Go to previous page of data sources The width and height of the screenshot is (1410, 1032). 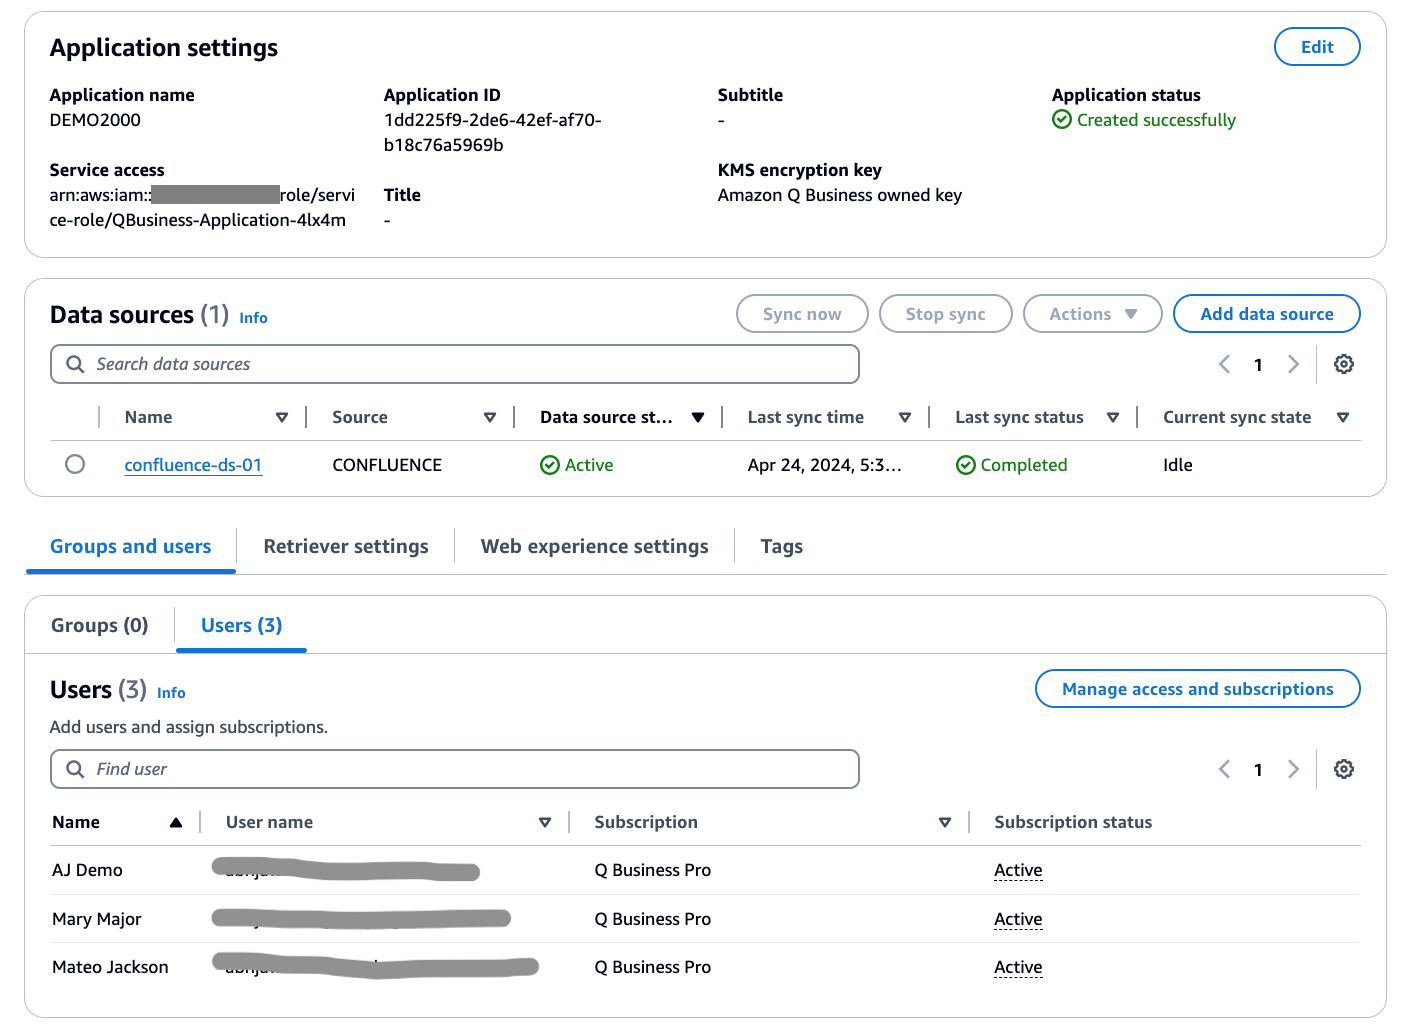[x=1224, y=364]
